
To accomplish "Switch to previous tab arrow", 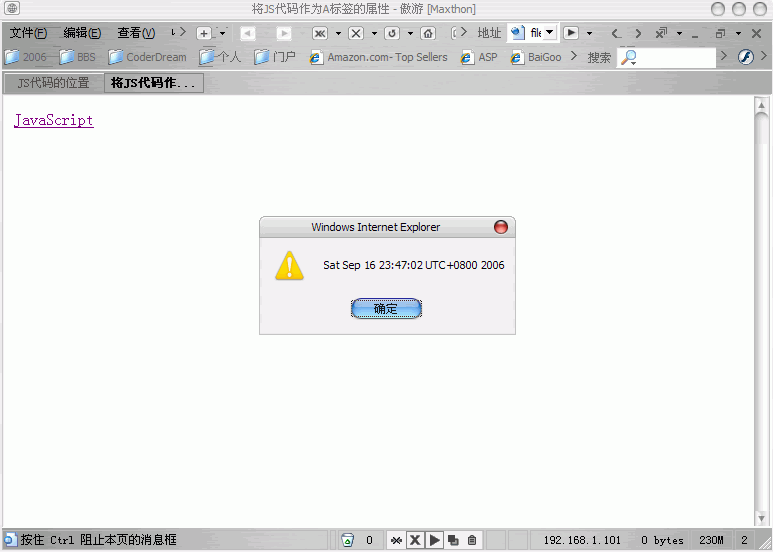I will click(x=616, y=34).
